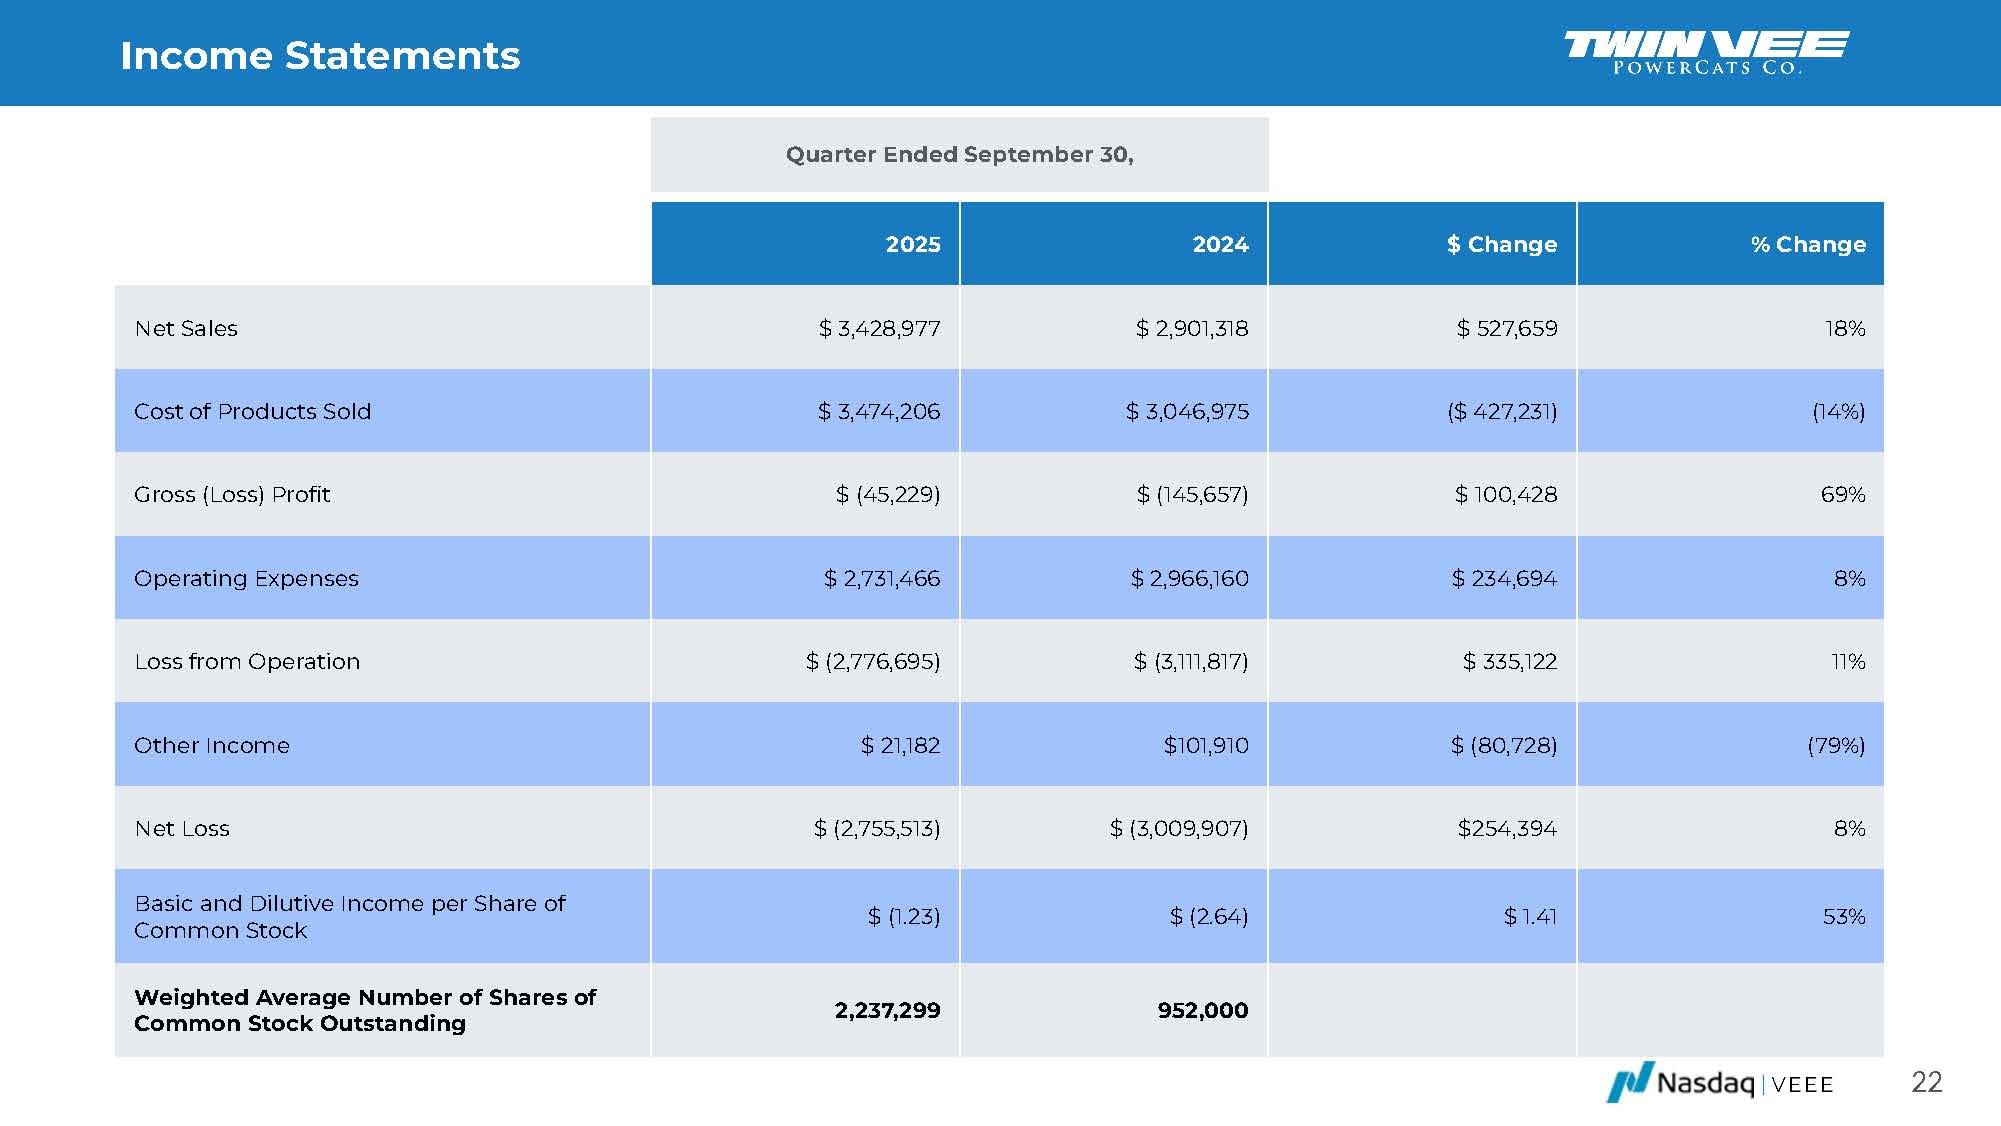Select the Operating Expenses 2025 value
Screen dimensions: 2001x1126
coord(881,579)
